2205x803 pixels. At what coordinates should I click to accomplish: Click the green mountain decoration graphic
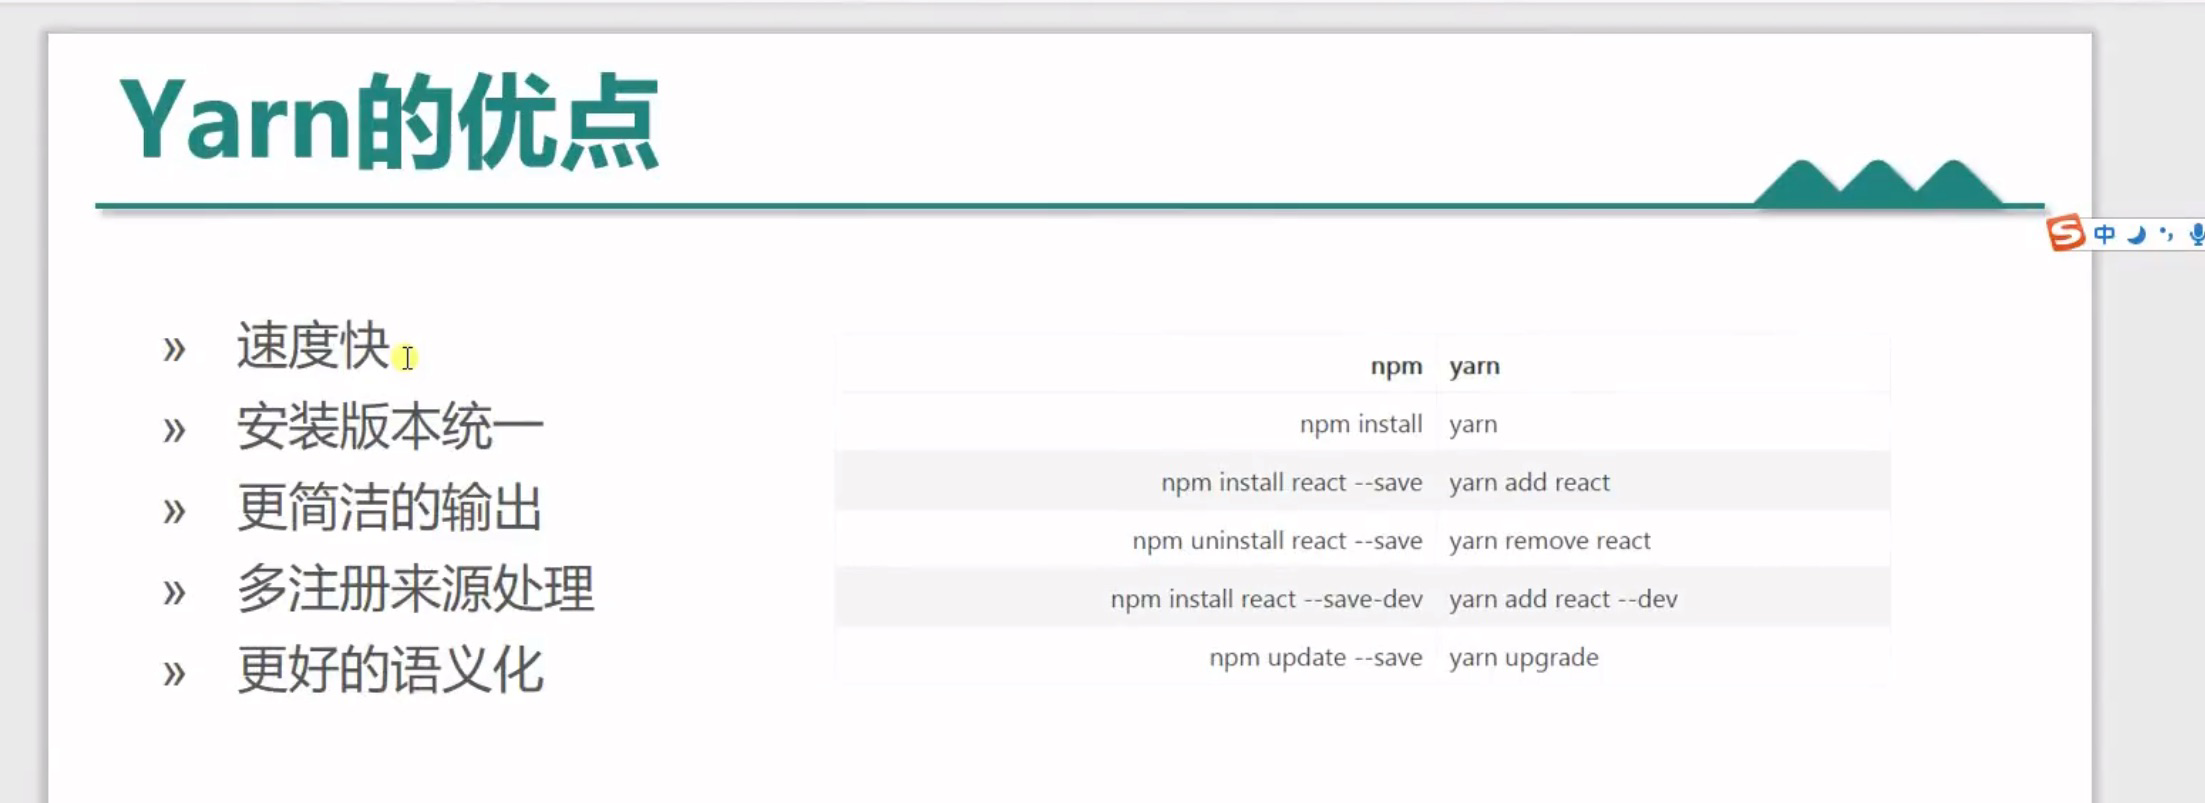pos(1877,184)
